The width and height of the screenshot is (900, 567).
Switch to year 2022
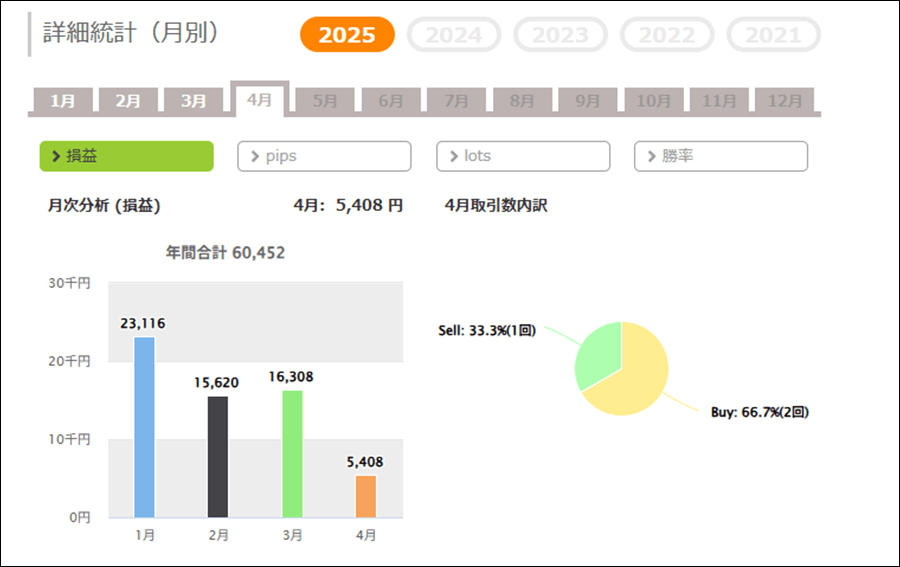(x=667, y=34)
